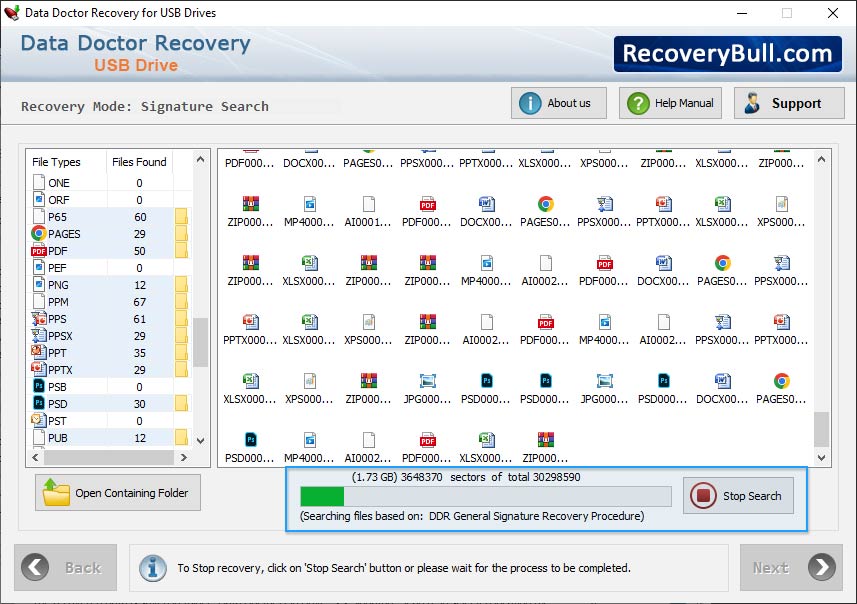The width and height of the screenshot is (857, 604).
Task: Click the 'Recovery Mode: Signature Search' text
Action: pyautogui.click(x=145, y=106)
